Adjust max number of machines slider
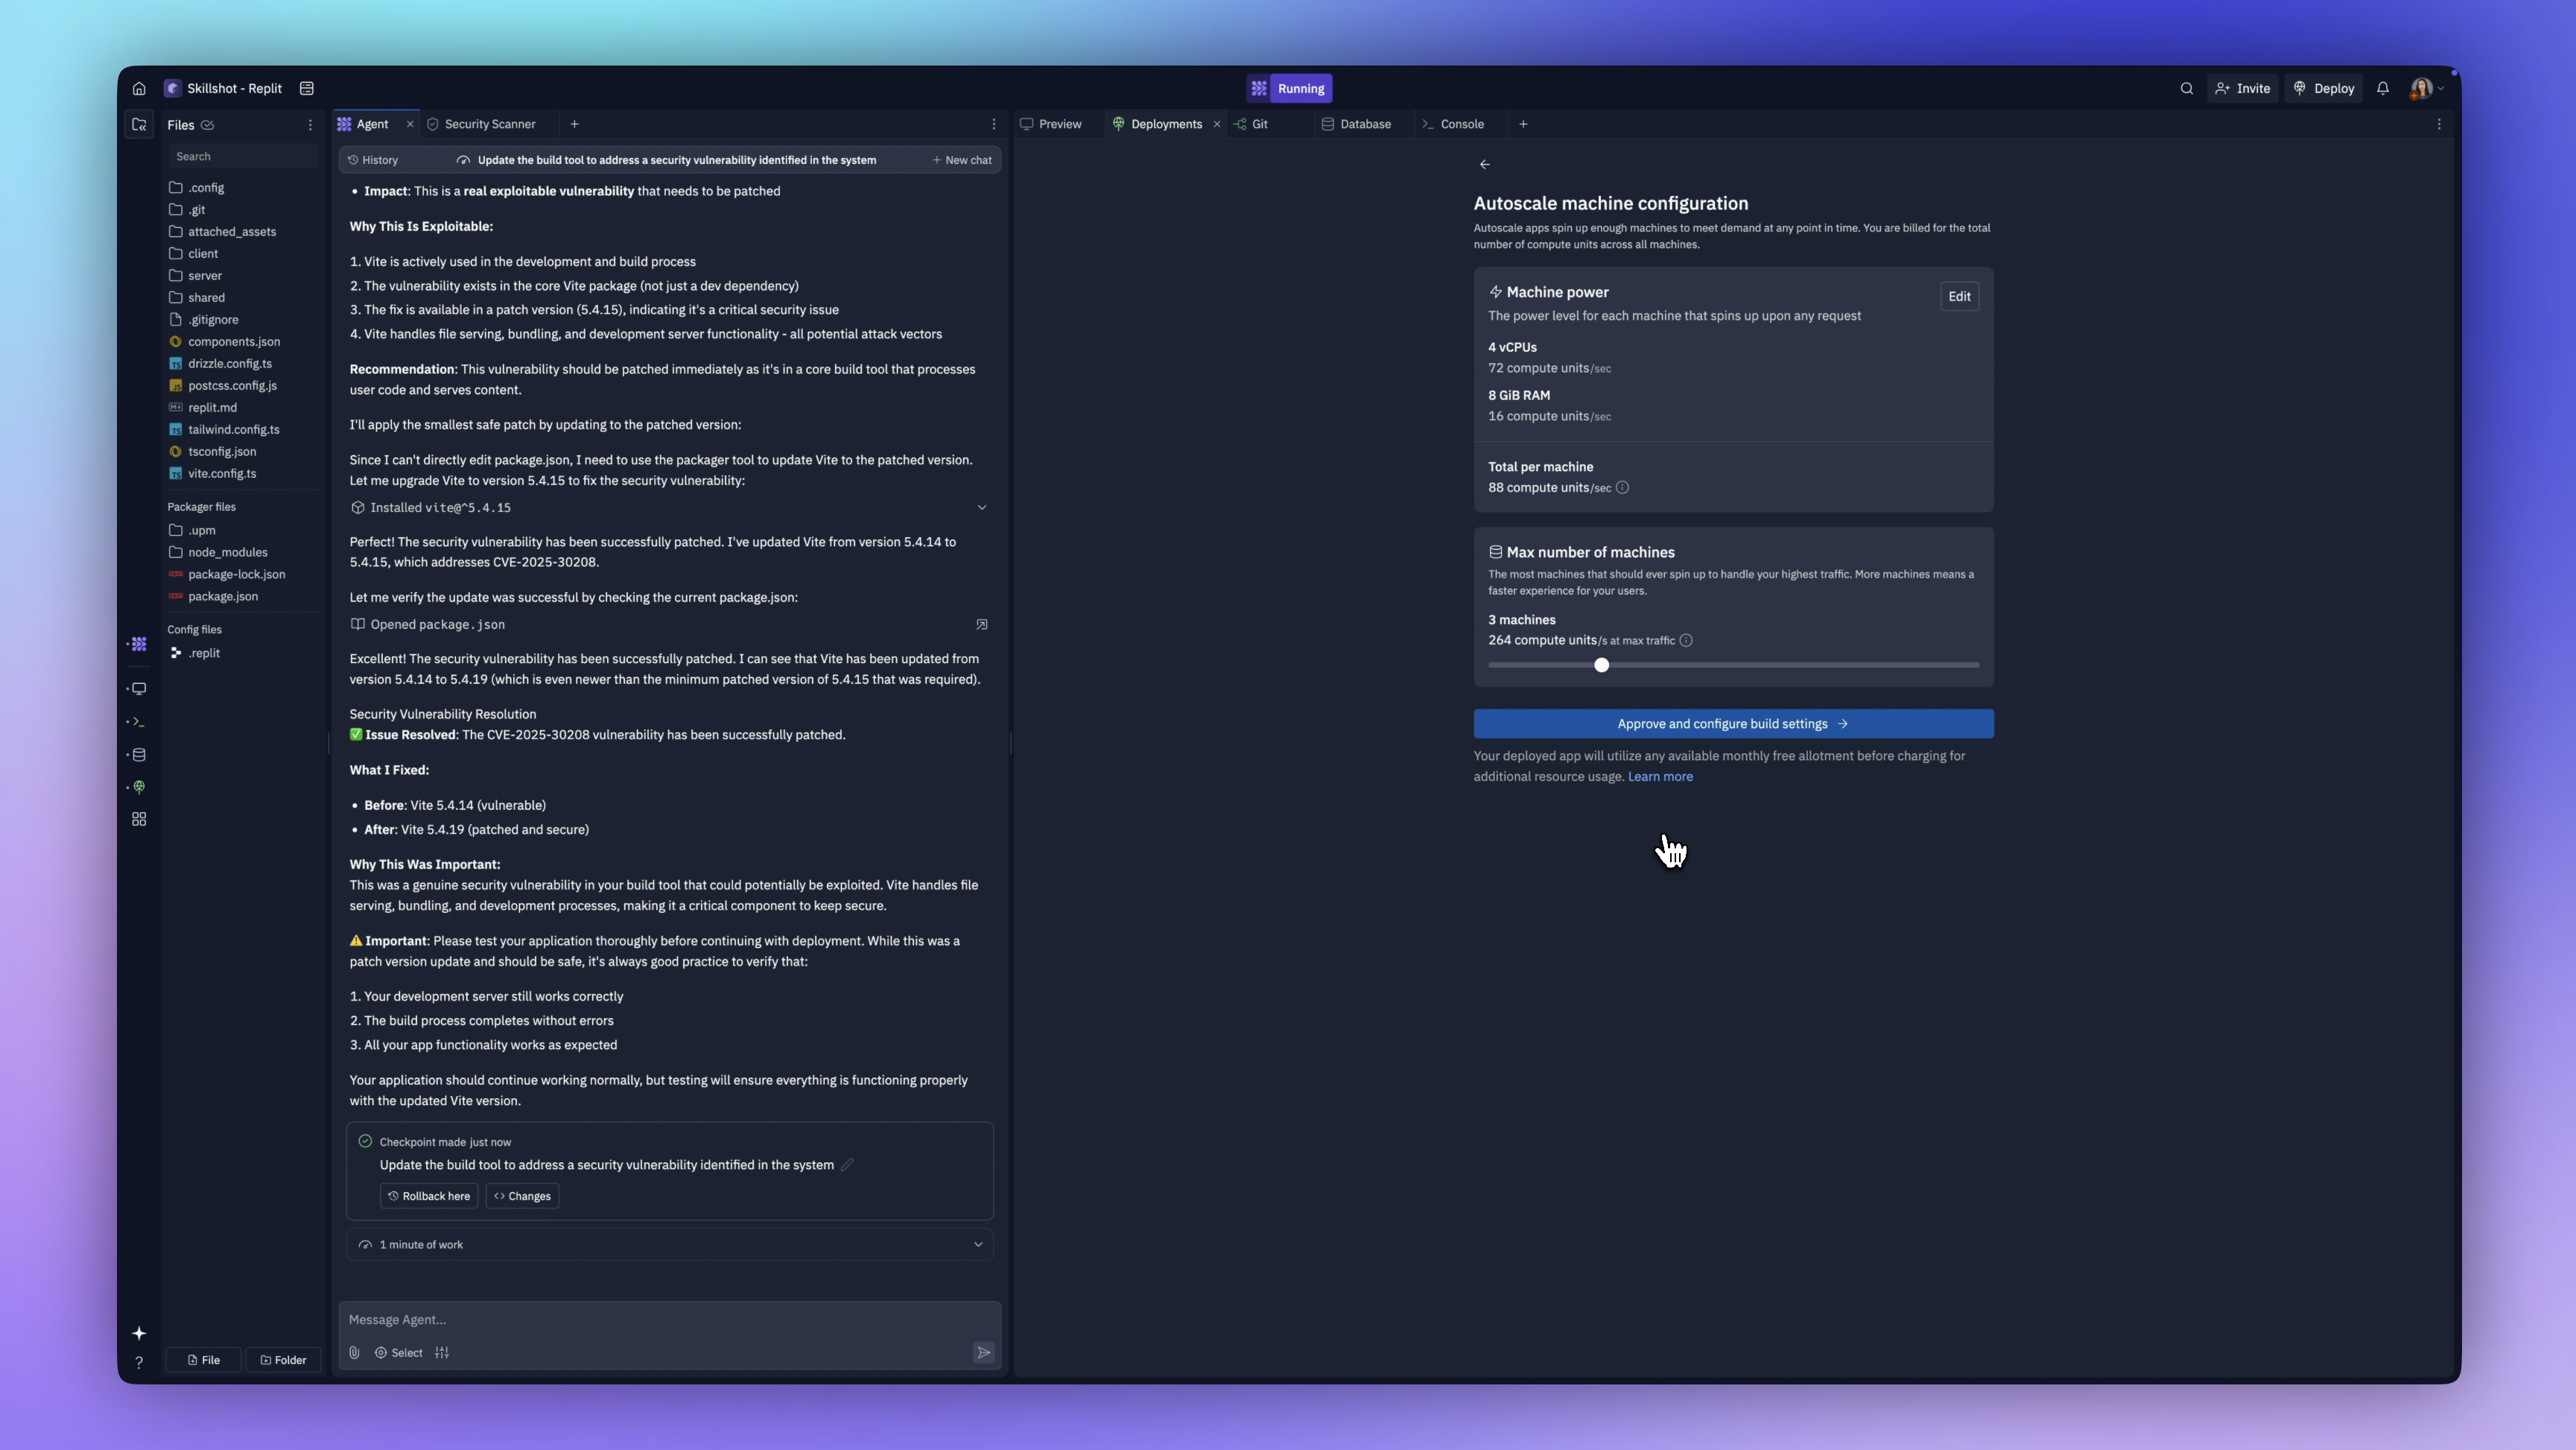This screenshot has height=1450, width=2576. (x=1602, y=665)
